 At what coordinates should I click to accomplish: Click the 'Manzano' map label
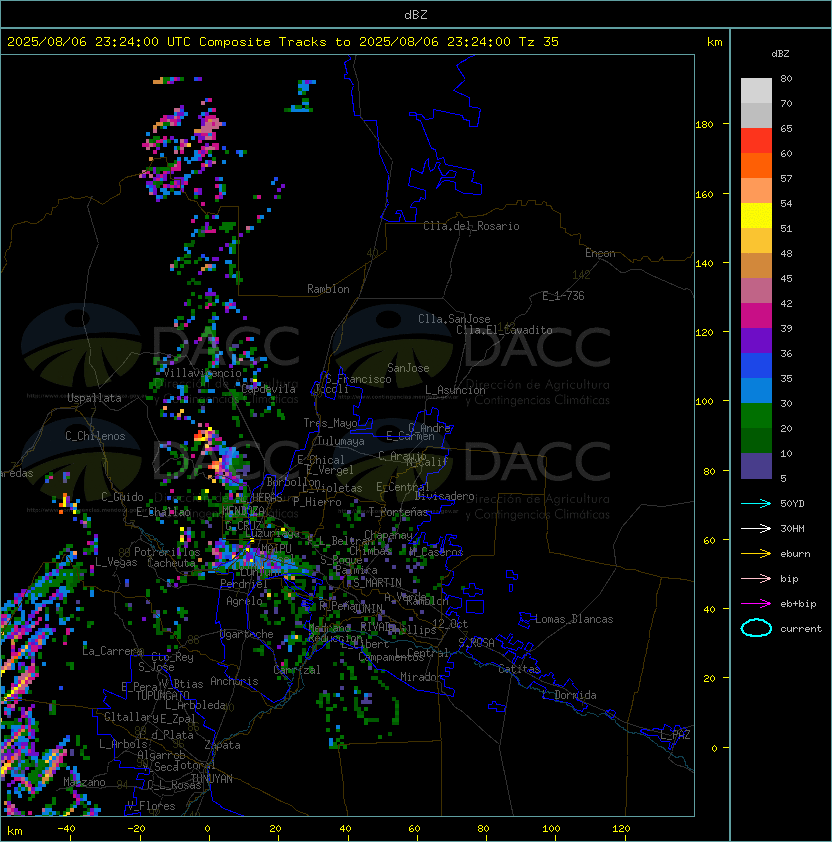(84, 782)
